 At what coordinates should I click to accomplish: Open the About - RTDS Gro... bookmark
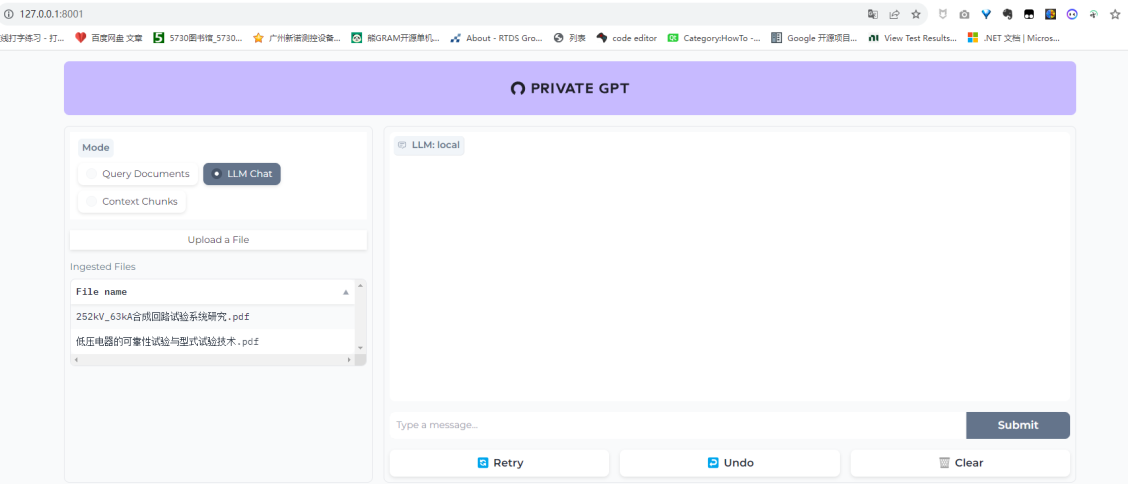(496, 38)
